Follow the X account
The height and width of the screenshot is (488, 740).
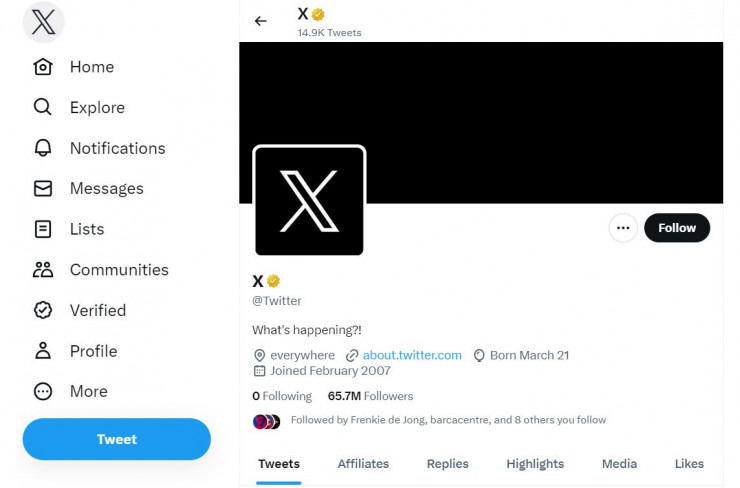pos(677,228)
